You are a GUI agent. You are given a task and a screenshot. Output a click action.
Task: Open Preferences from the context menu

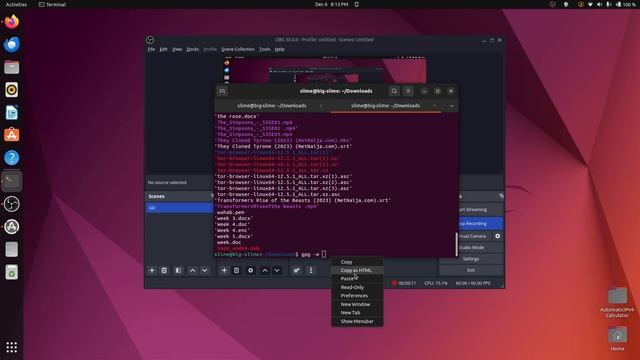(x=354, y=296)
